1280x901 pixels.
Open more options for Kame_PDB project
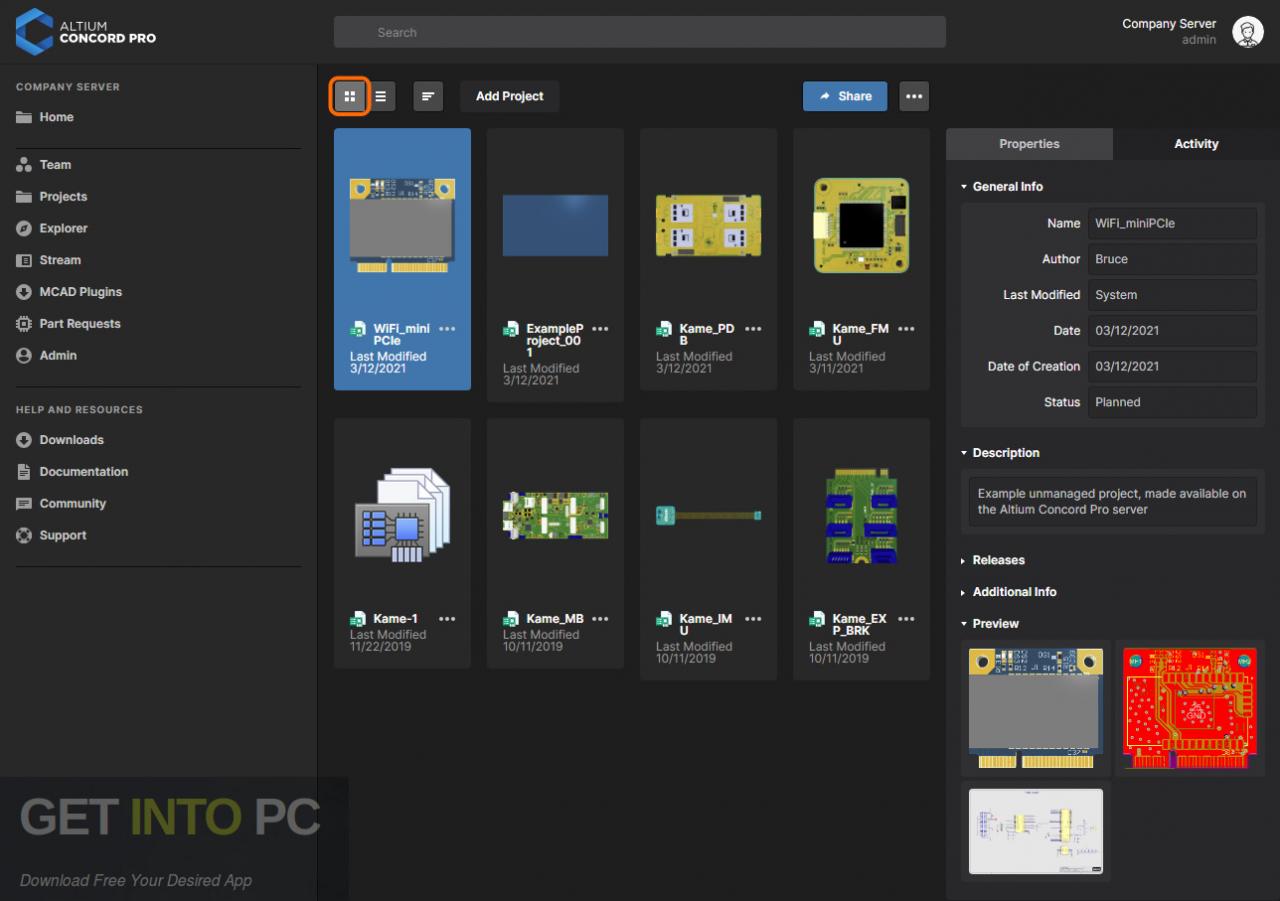point(753,329)
